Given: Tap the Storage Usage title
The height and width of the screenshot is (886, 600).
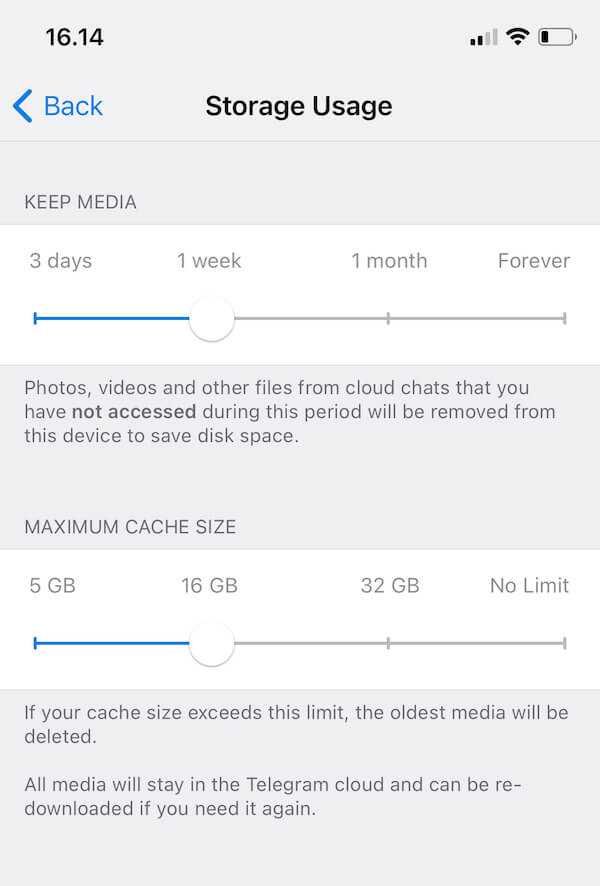Looking at the screenshot, I should [x=299, y=106].
